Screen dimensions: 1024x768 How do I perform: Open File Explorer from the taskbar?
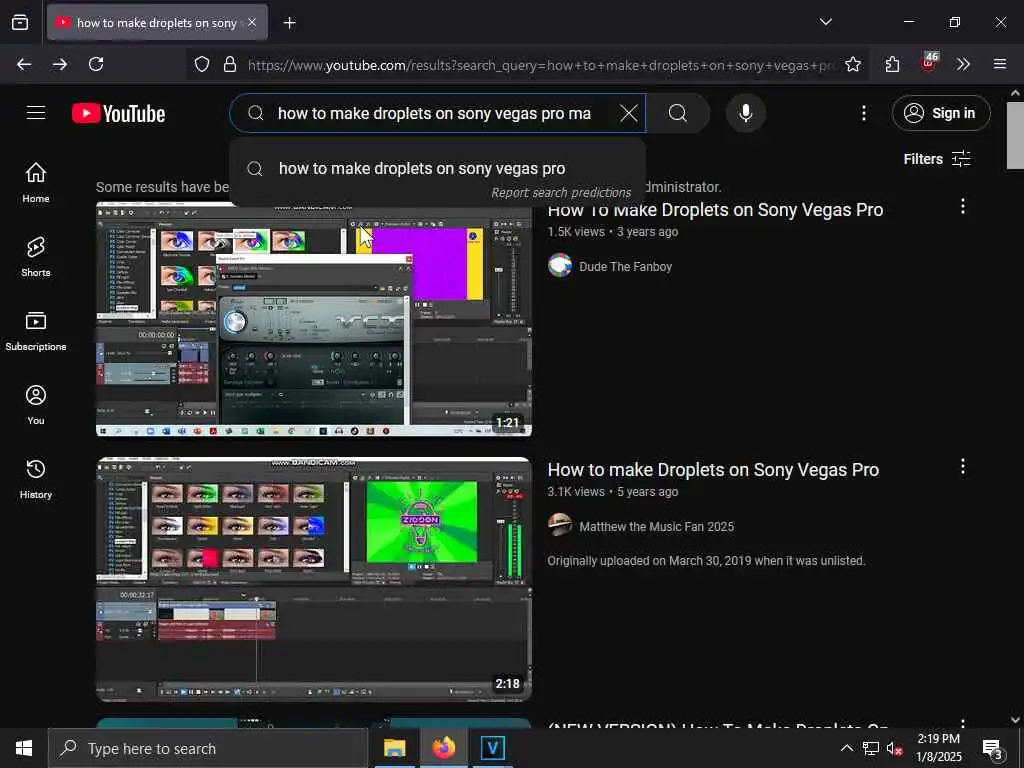coord(394,748)
